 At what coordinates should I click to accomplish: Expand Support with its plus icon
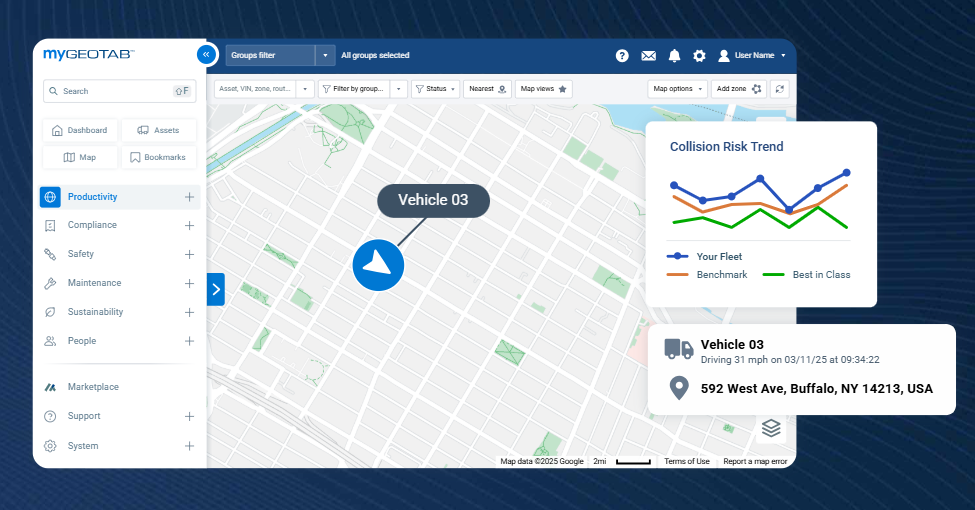190,416
